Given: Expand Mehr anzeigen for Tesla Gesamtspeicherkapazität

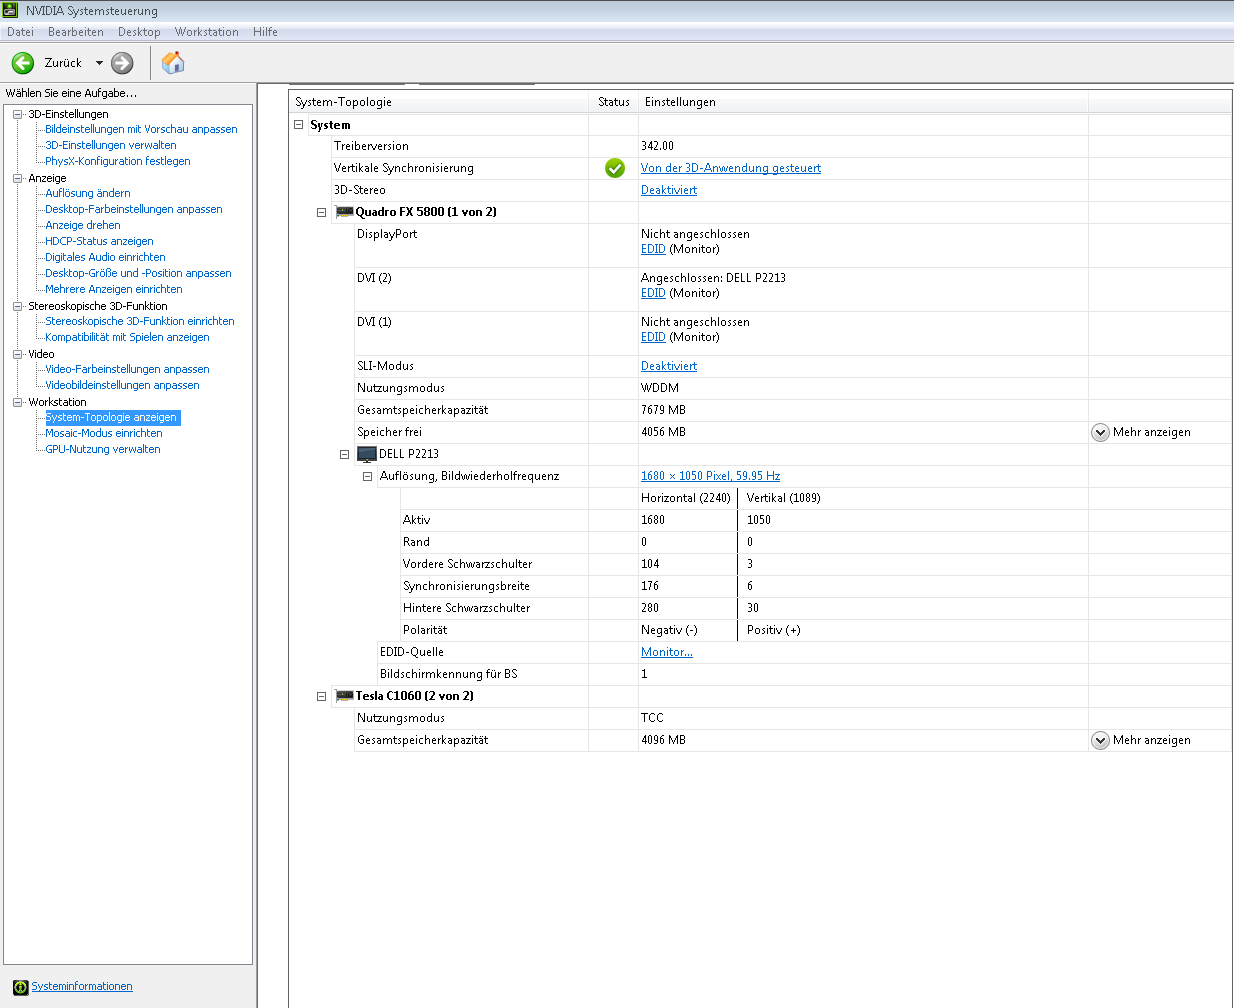Looking at the screenshot, I should tap(1100, 740).
